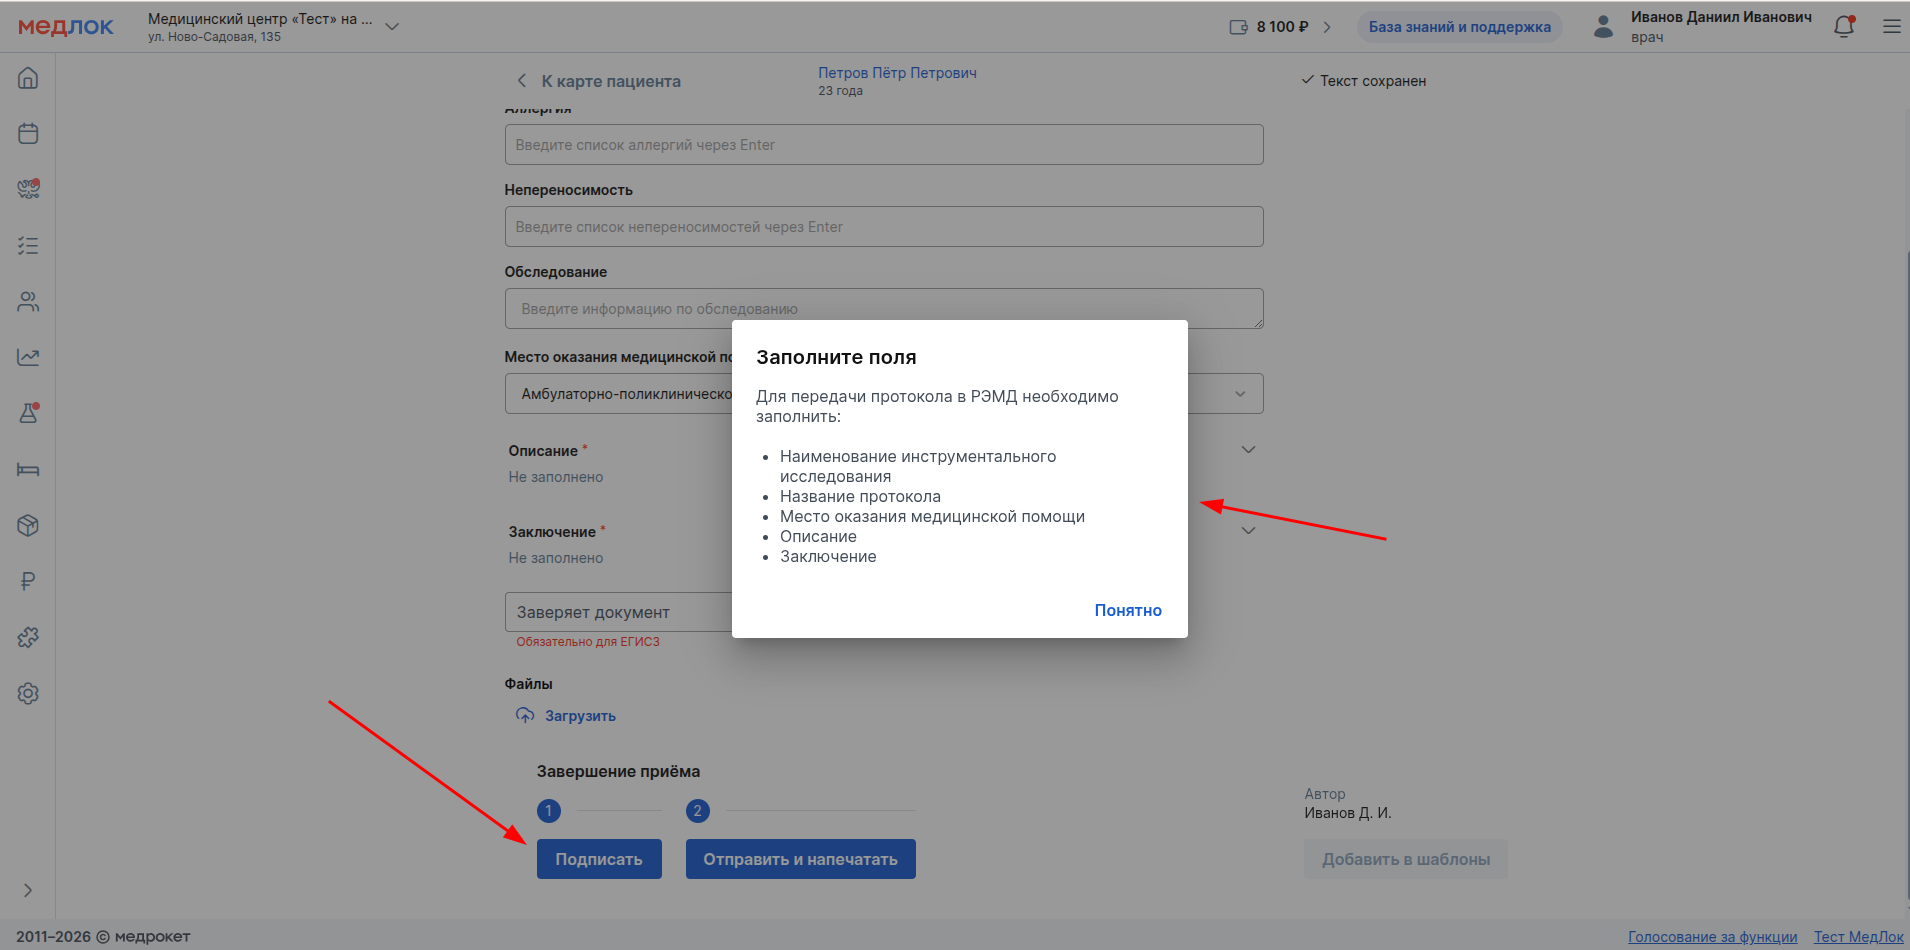This screenshot has width=1910, height=950.
Task: Click the allergy list input field
Action: click(883, 145)
